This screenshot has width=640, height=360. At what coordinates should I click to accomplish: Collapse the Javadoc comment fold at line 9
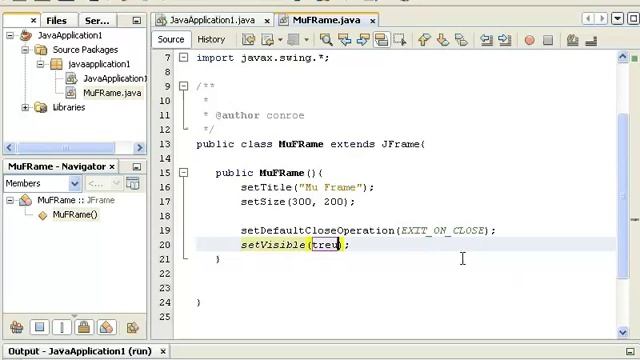(184, 86)
